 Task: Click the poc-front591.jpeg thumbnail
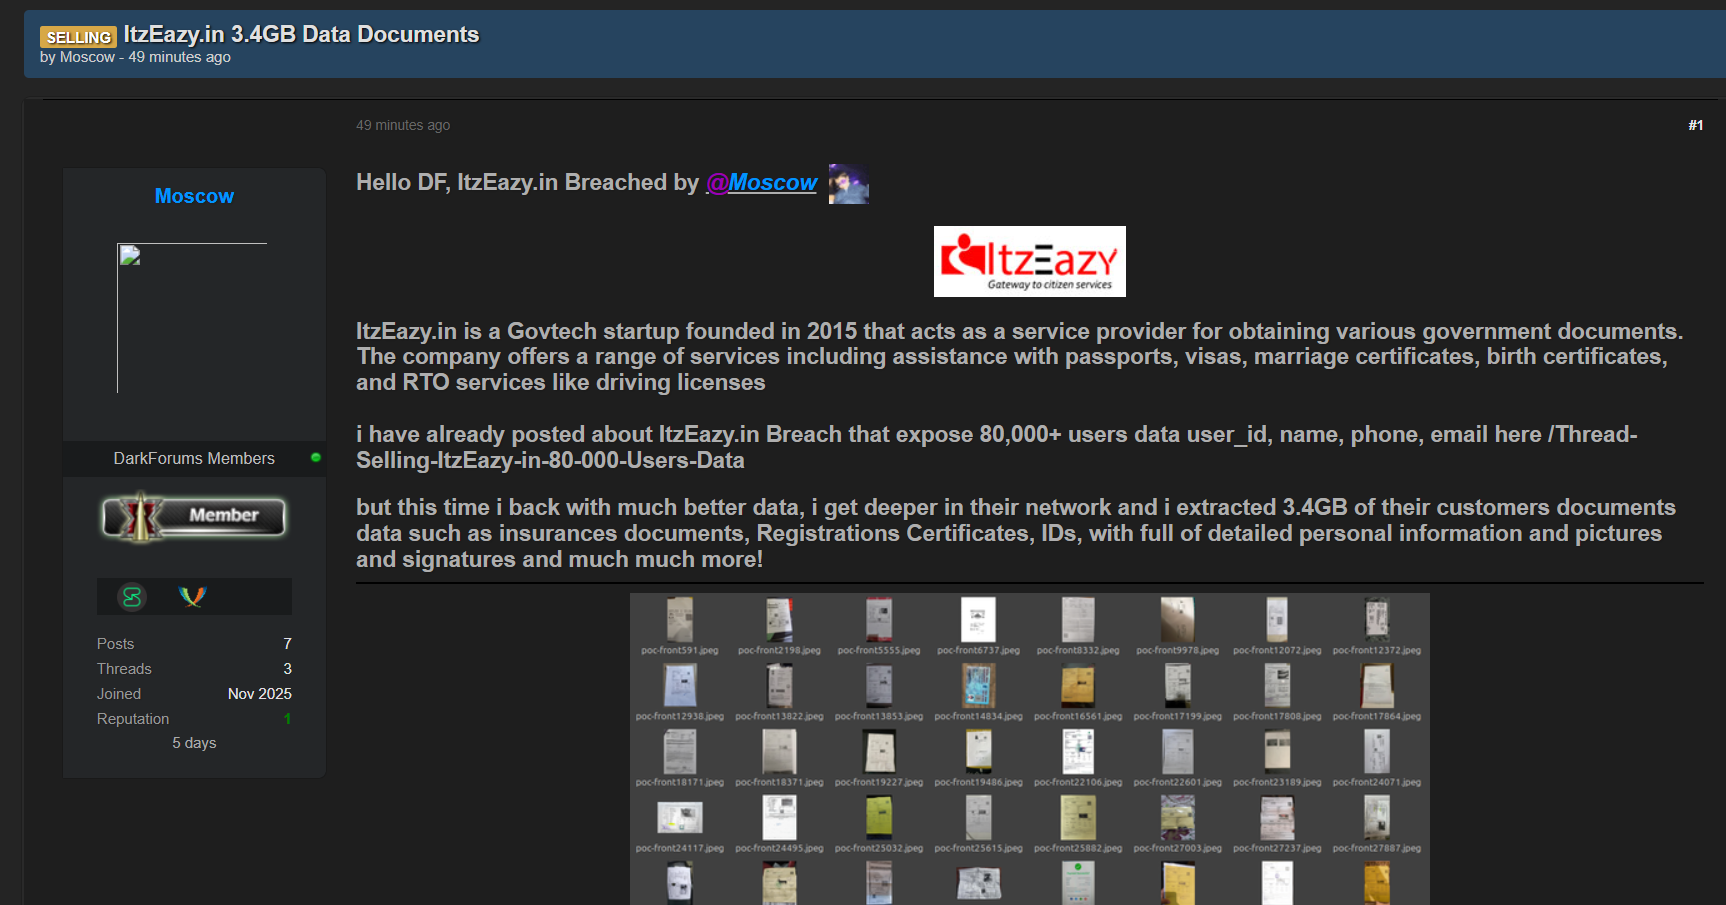680,620
